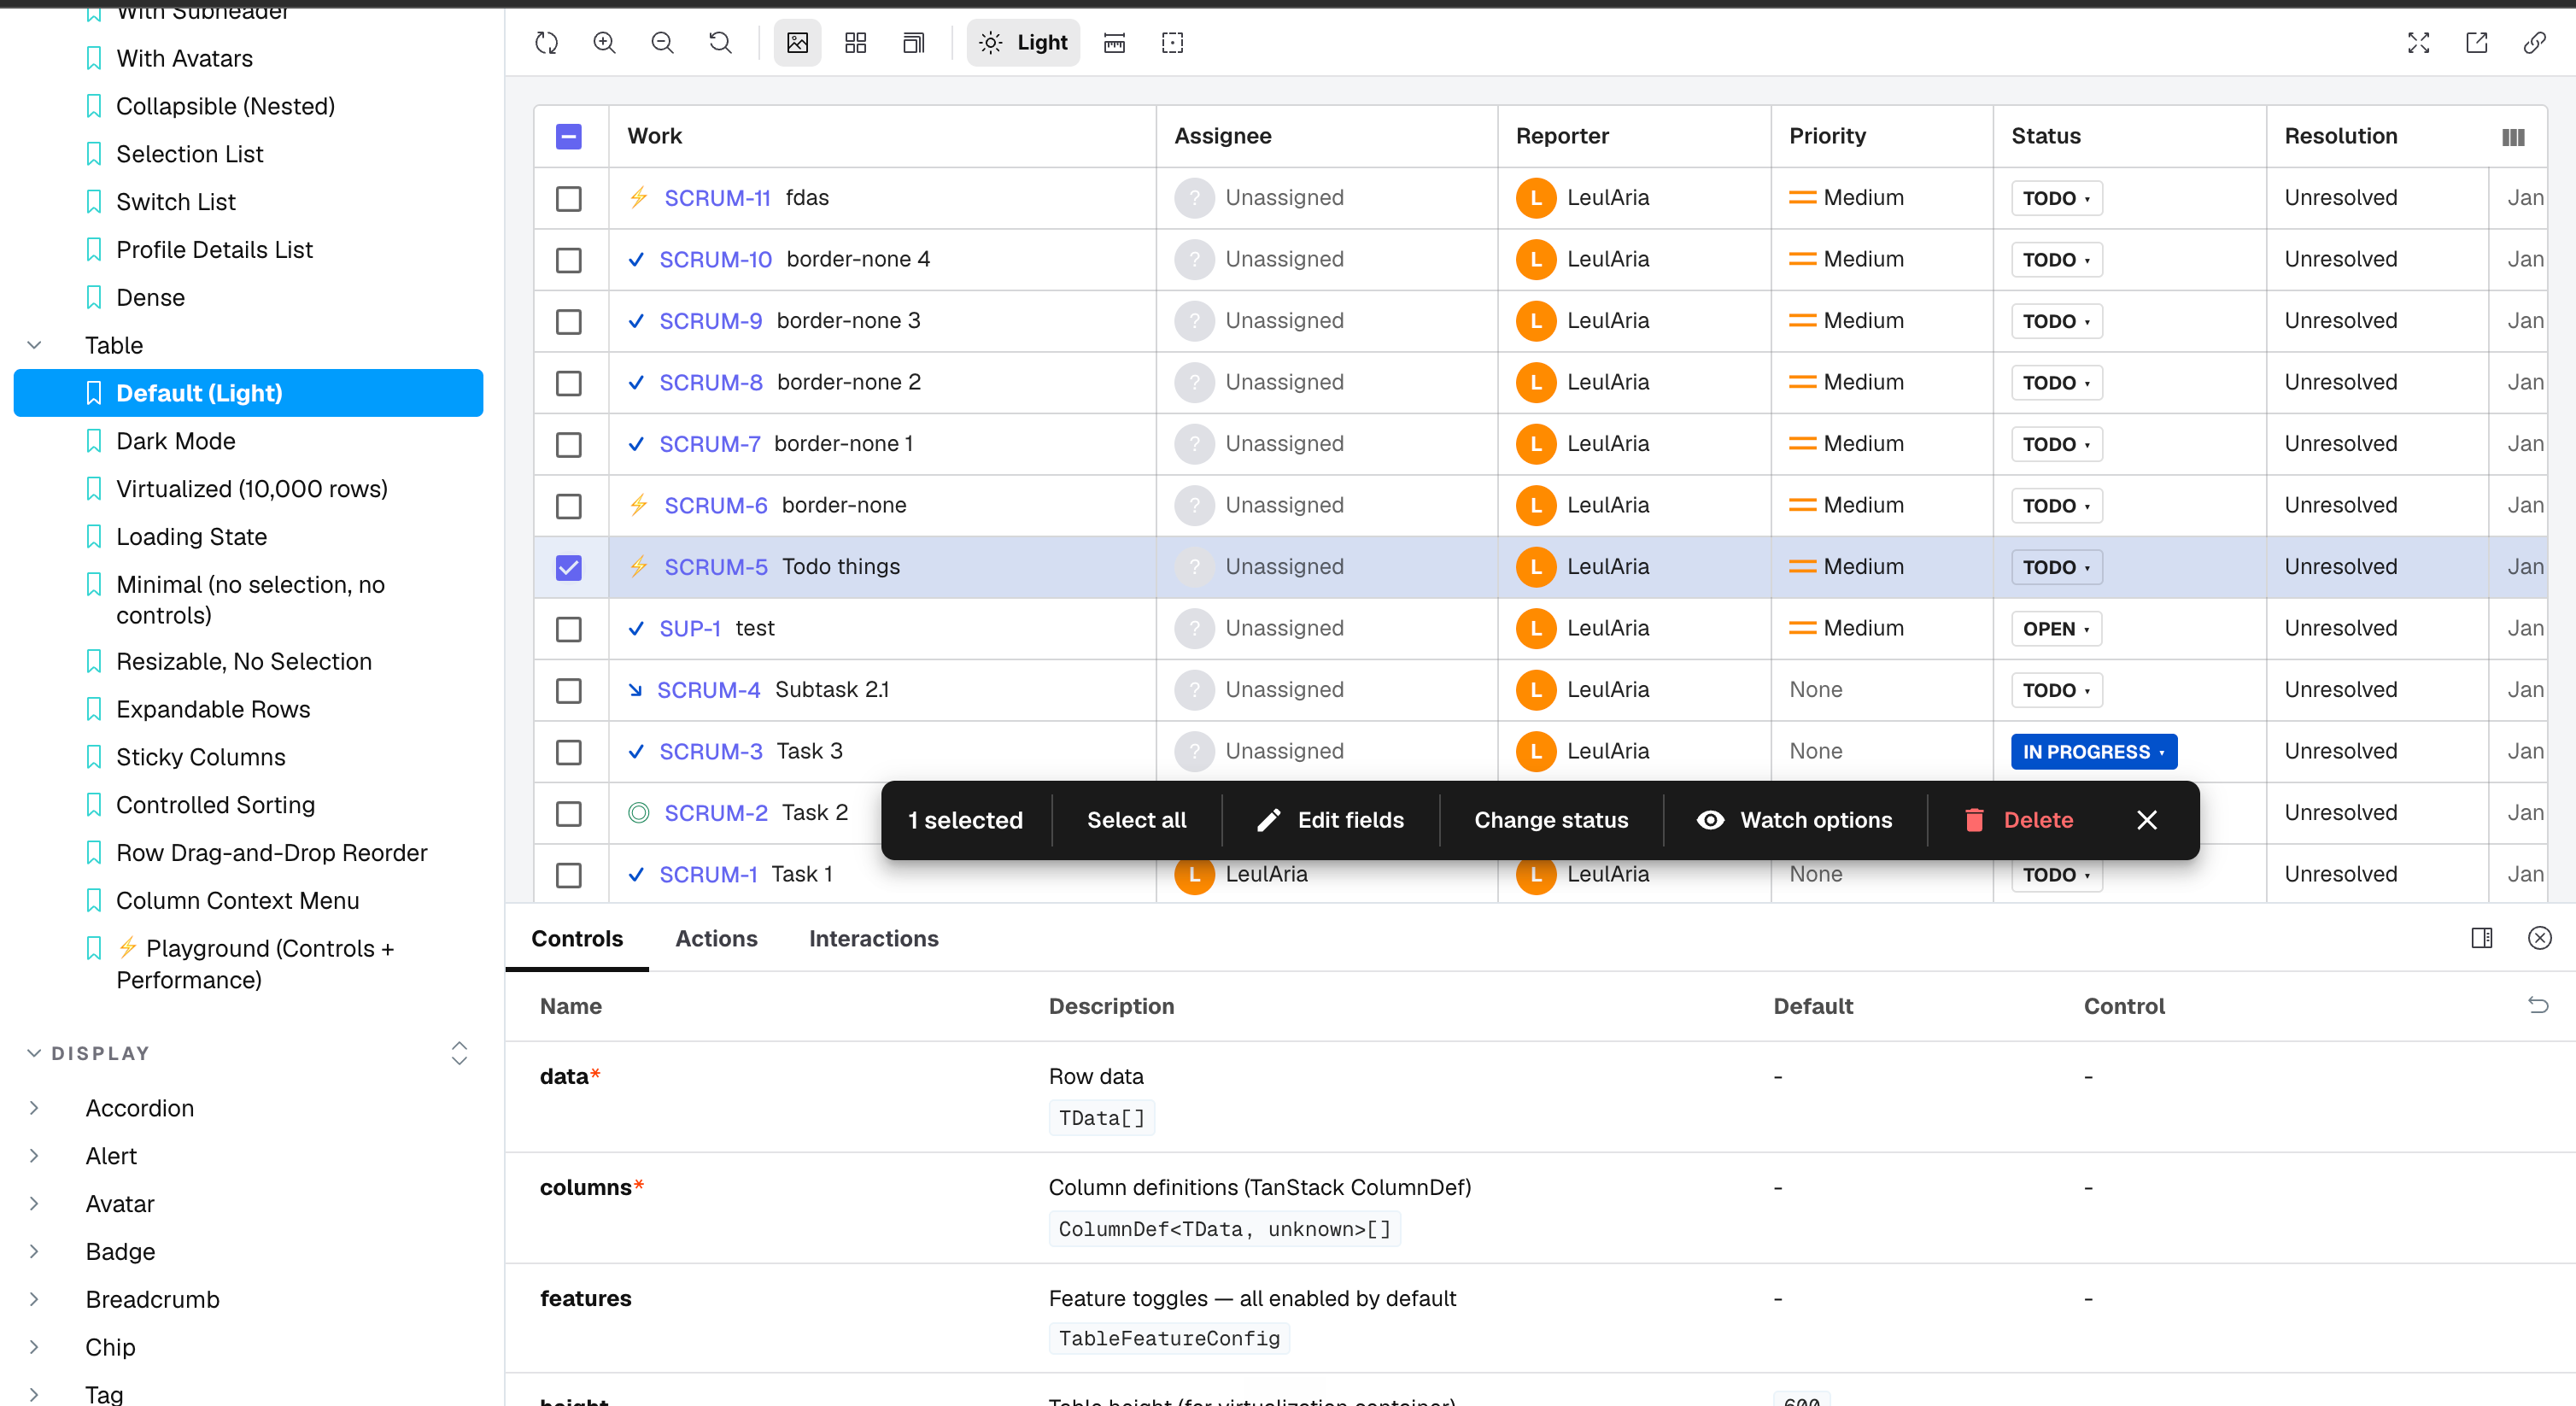Sort by the Priority column header

tap(1827, 136)
